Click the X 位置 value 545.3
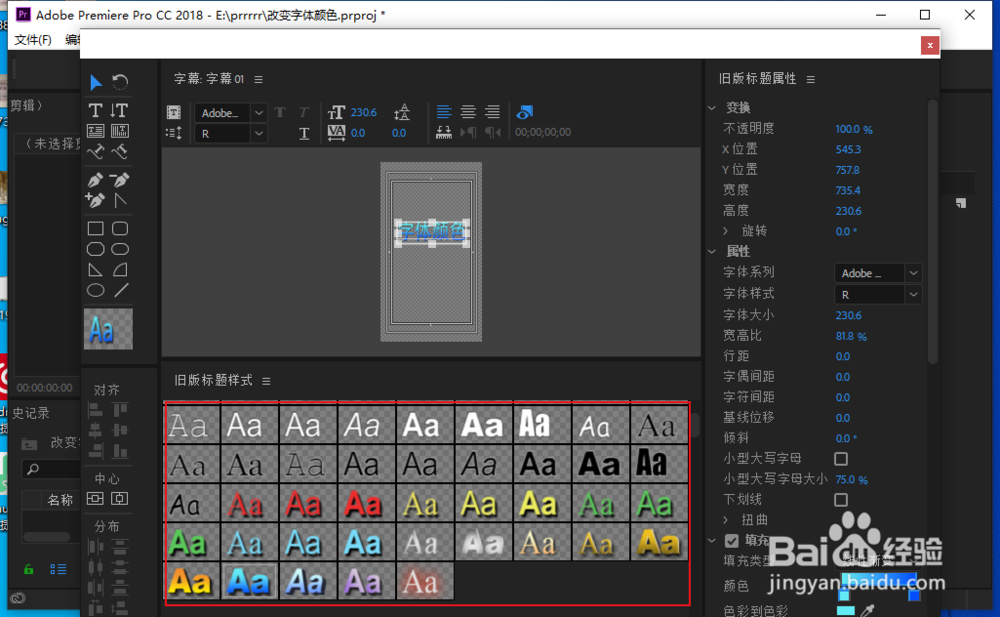 coord(848,149)
